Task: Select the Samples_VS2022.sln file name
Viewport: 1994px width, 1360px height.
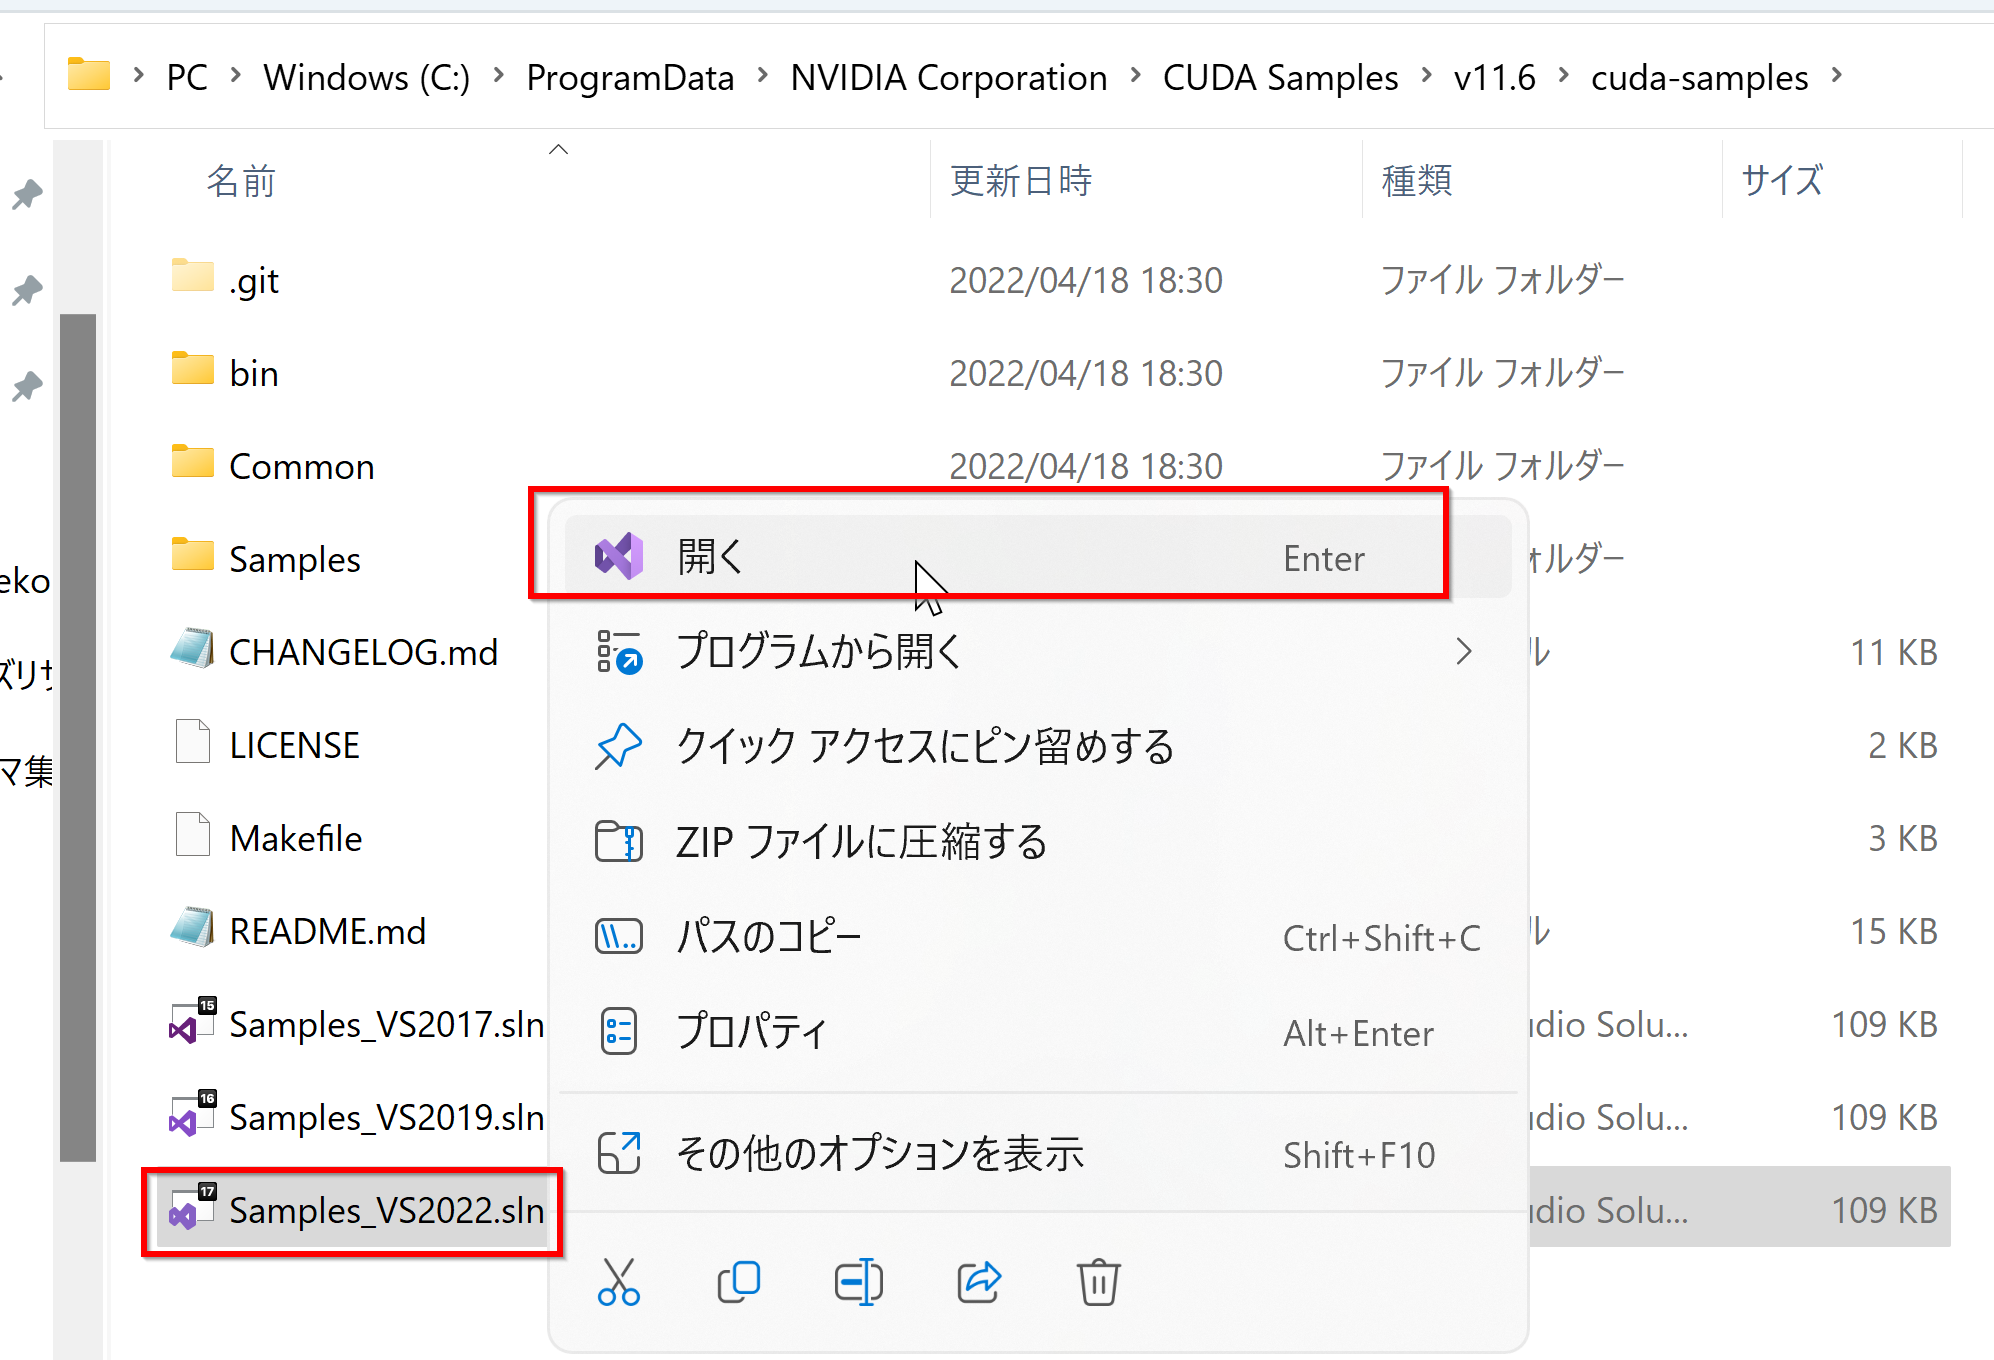Action: click(387, 1210)
